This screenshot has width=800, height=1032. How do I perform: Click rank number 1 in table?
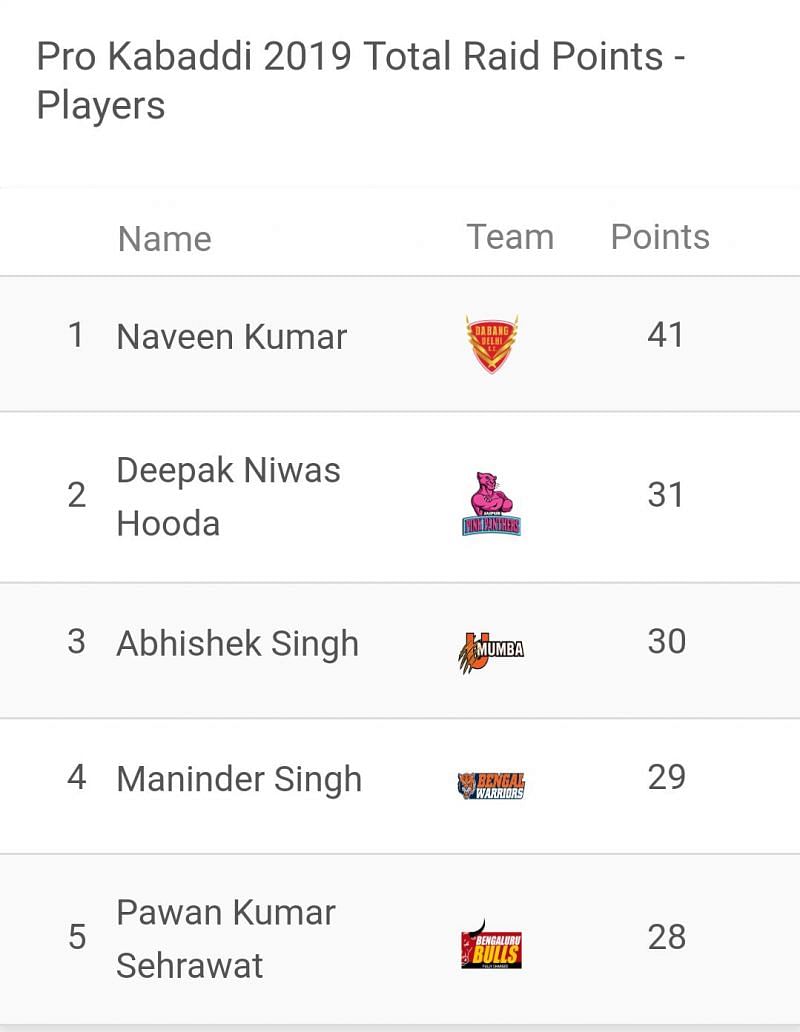pyautogui.click(x=76, y=335)
